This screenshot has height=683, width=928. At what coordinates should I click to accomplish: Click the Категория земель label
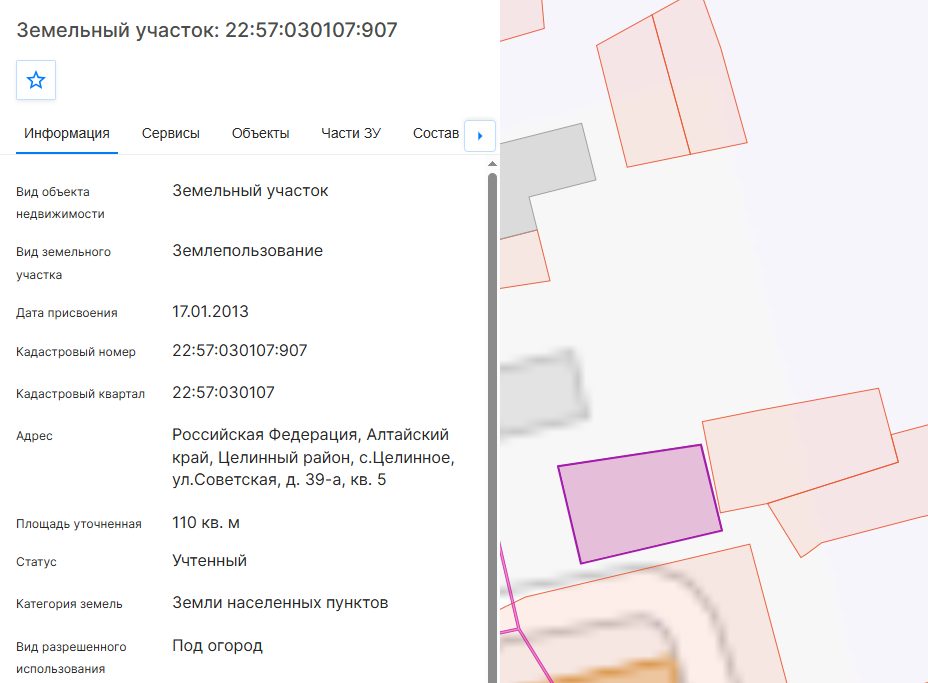pyautogui.click(x=69, y=604)
